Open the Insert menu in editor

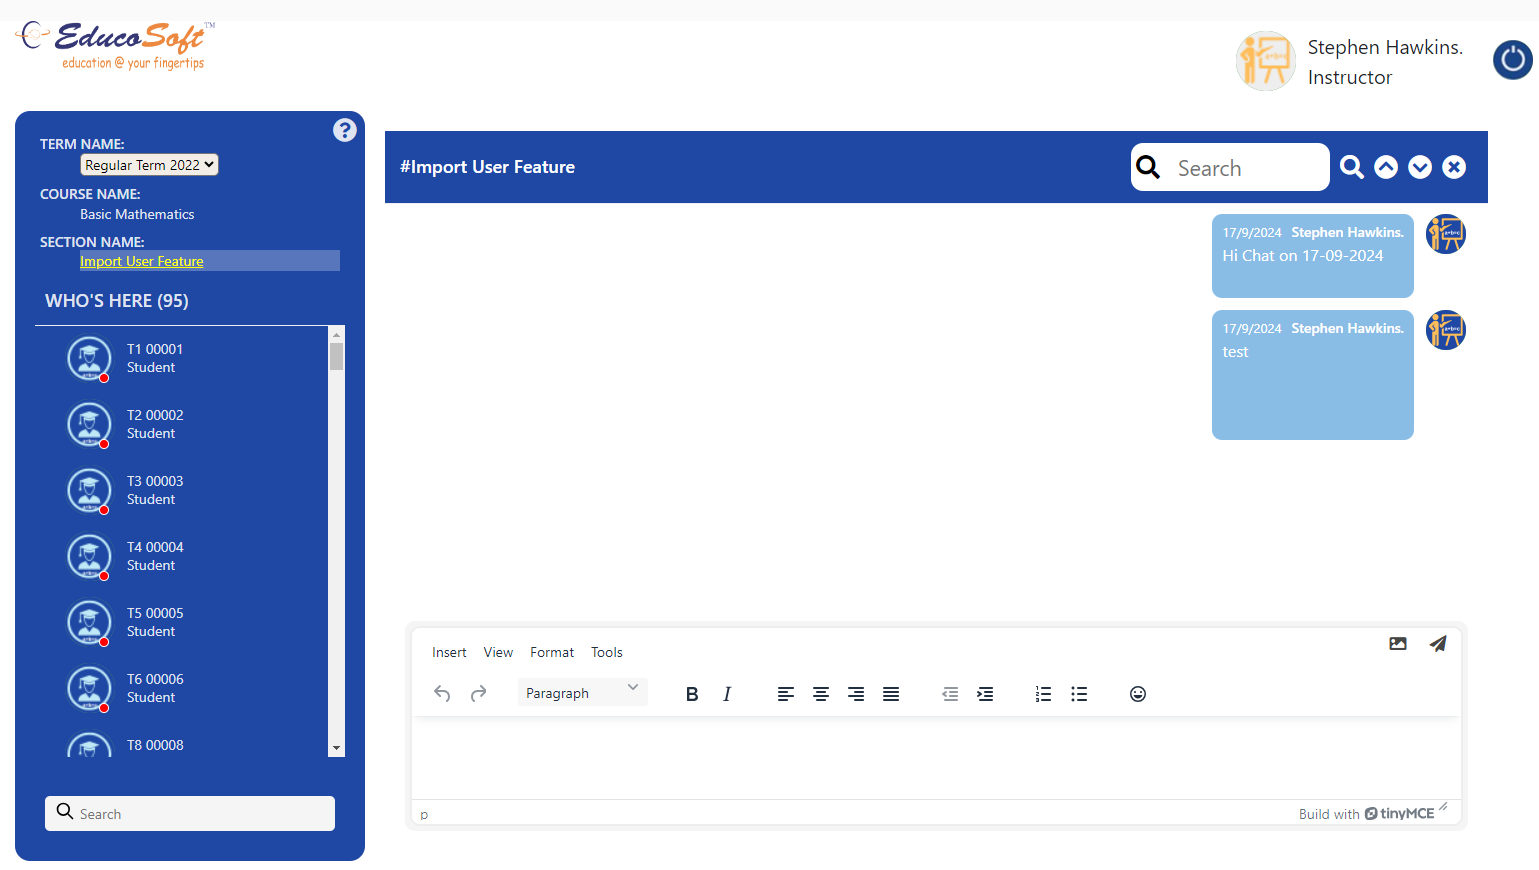[x=449, y=652]
